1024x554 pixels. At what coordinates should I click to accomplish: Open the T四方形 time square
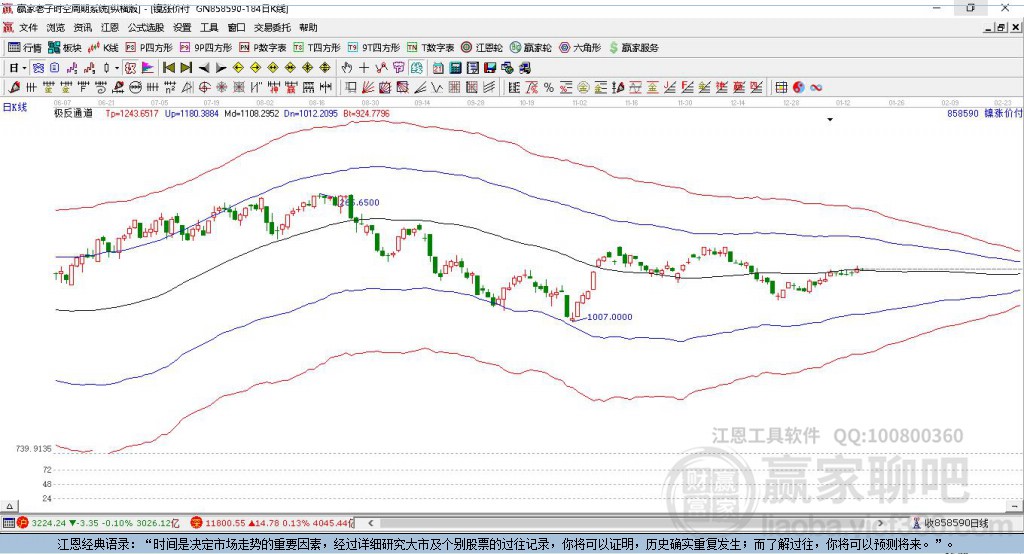point(317,48)
